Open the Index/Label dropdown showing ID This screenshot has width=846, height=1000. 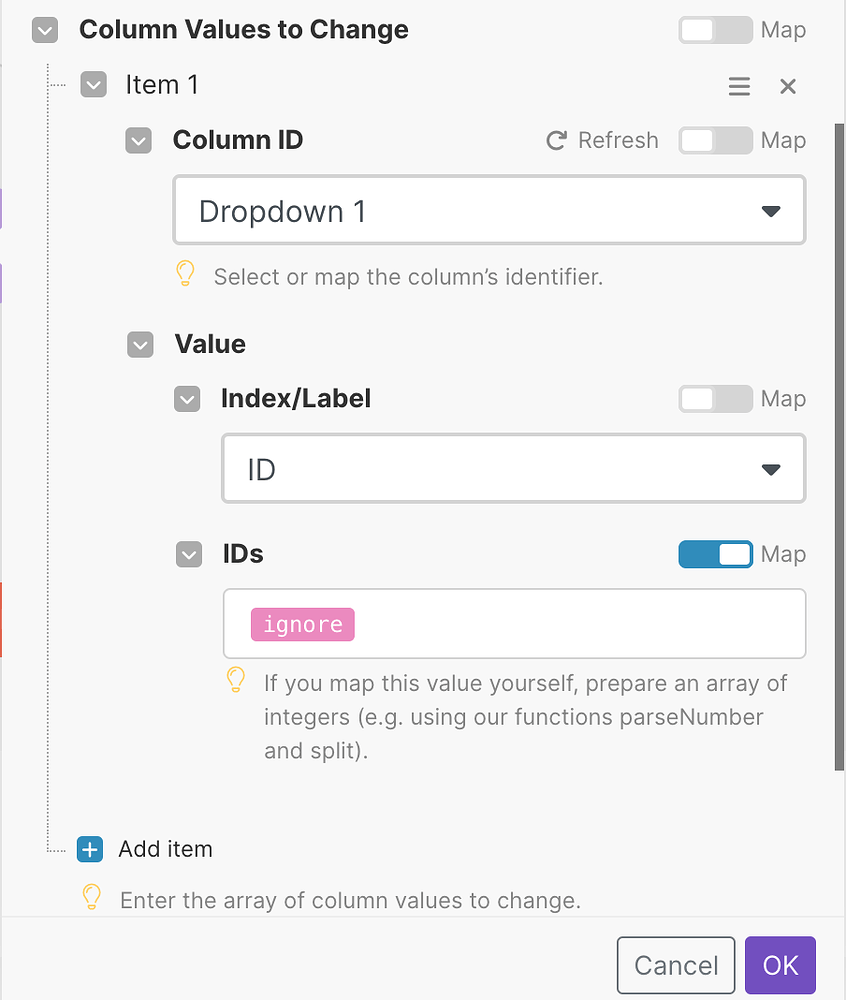point(513,468)
